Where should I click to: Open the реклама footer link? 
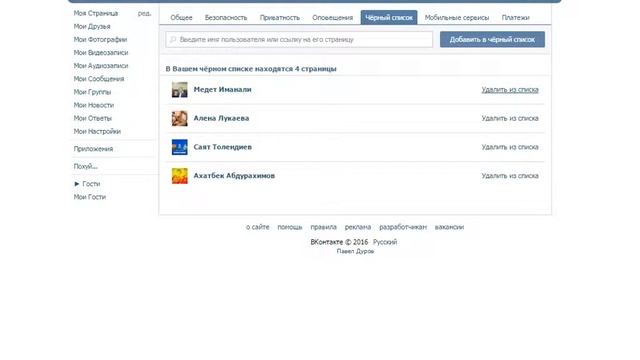tap(358, 227)
